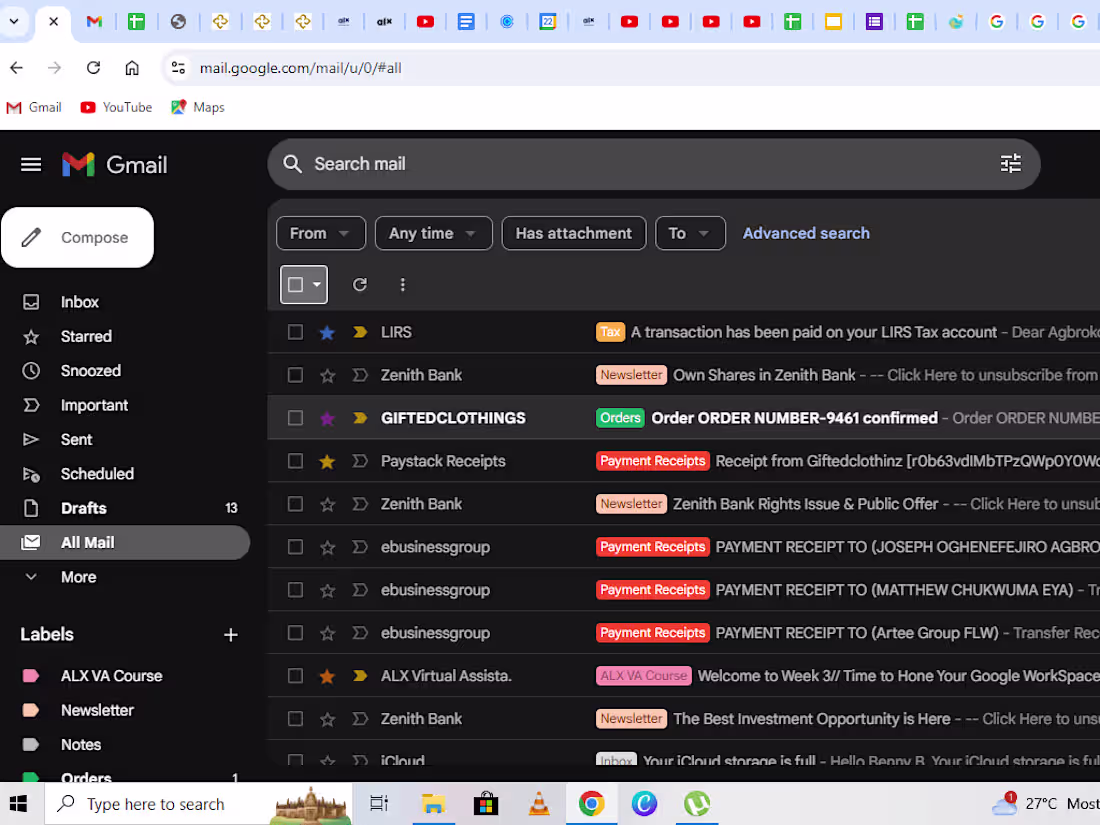Click the refresh icon above the mail list
Screen dimensions: 1100x825
(360, 284)
